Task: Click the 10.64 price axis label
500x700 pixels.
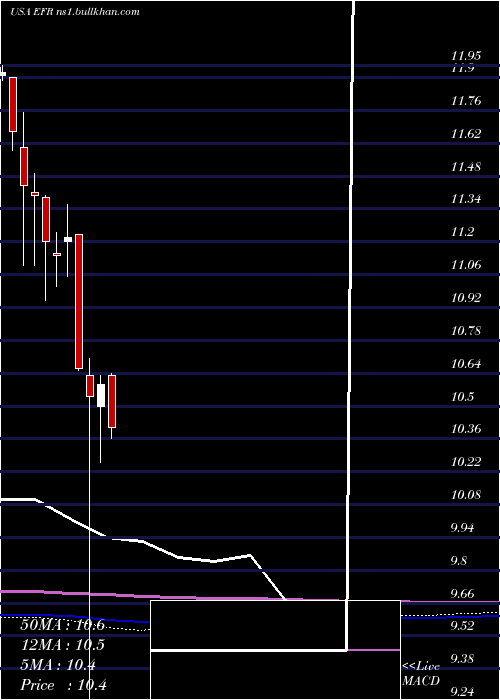Action: 466,364
